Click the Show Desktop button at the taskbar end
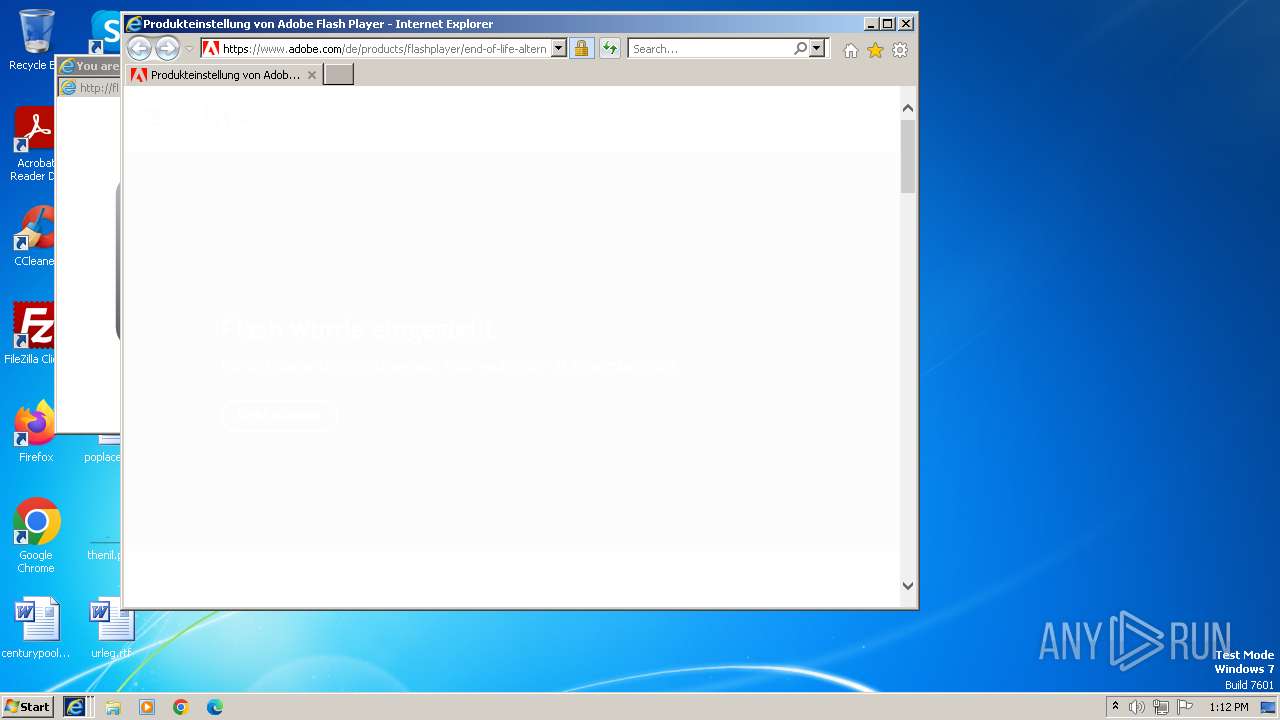Viewport: 1280px width, 720px height. tap(1270, 707)
